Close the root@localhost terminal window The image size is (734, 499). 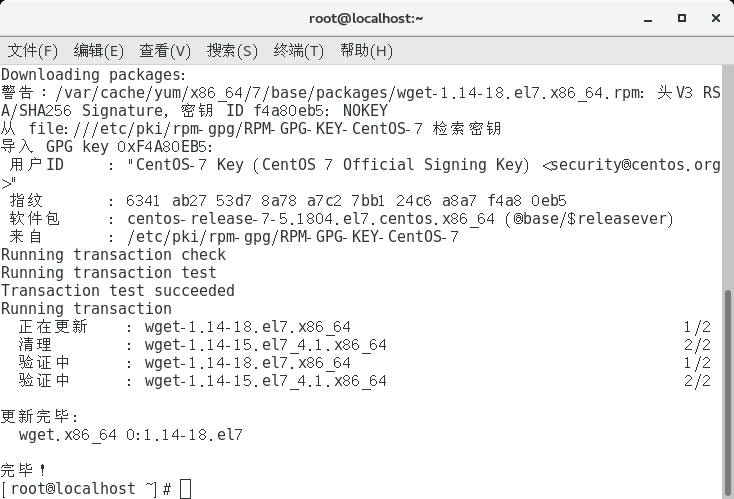(x=716, y=18)
